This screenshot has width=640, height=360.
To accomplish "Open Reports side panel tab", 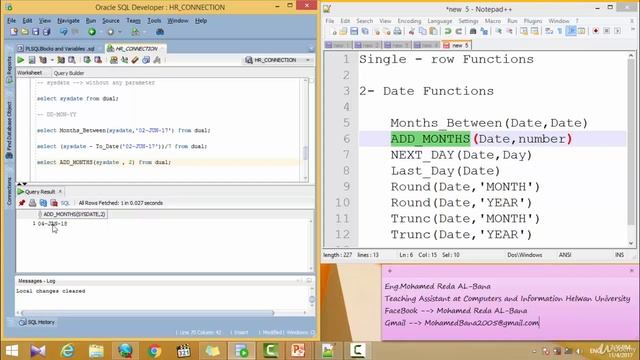I will 9,69.
